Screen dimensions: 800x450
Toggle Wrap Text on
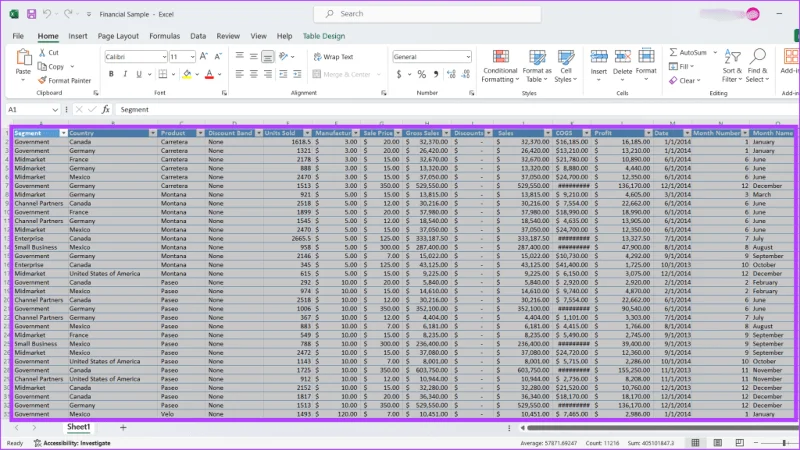333,57
